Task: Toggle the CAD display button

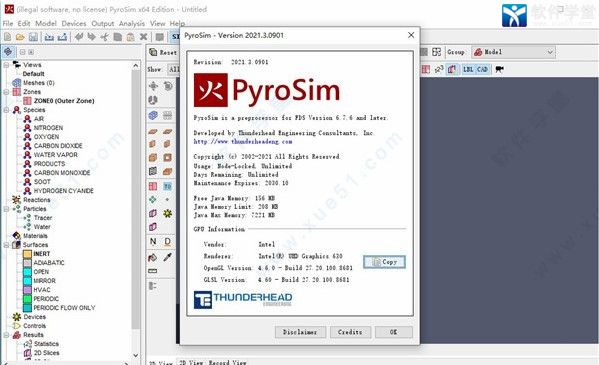Action: tap(482, 69)
